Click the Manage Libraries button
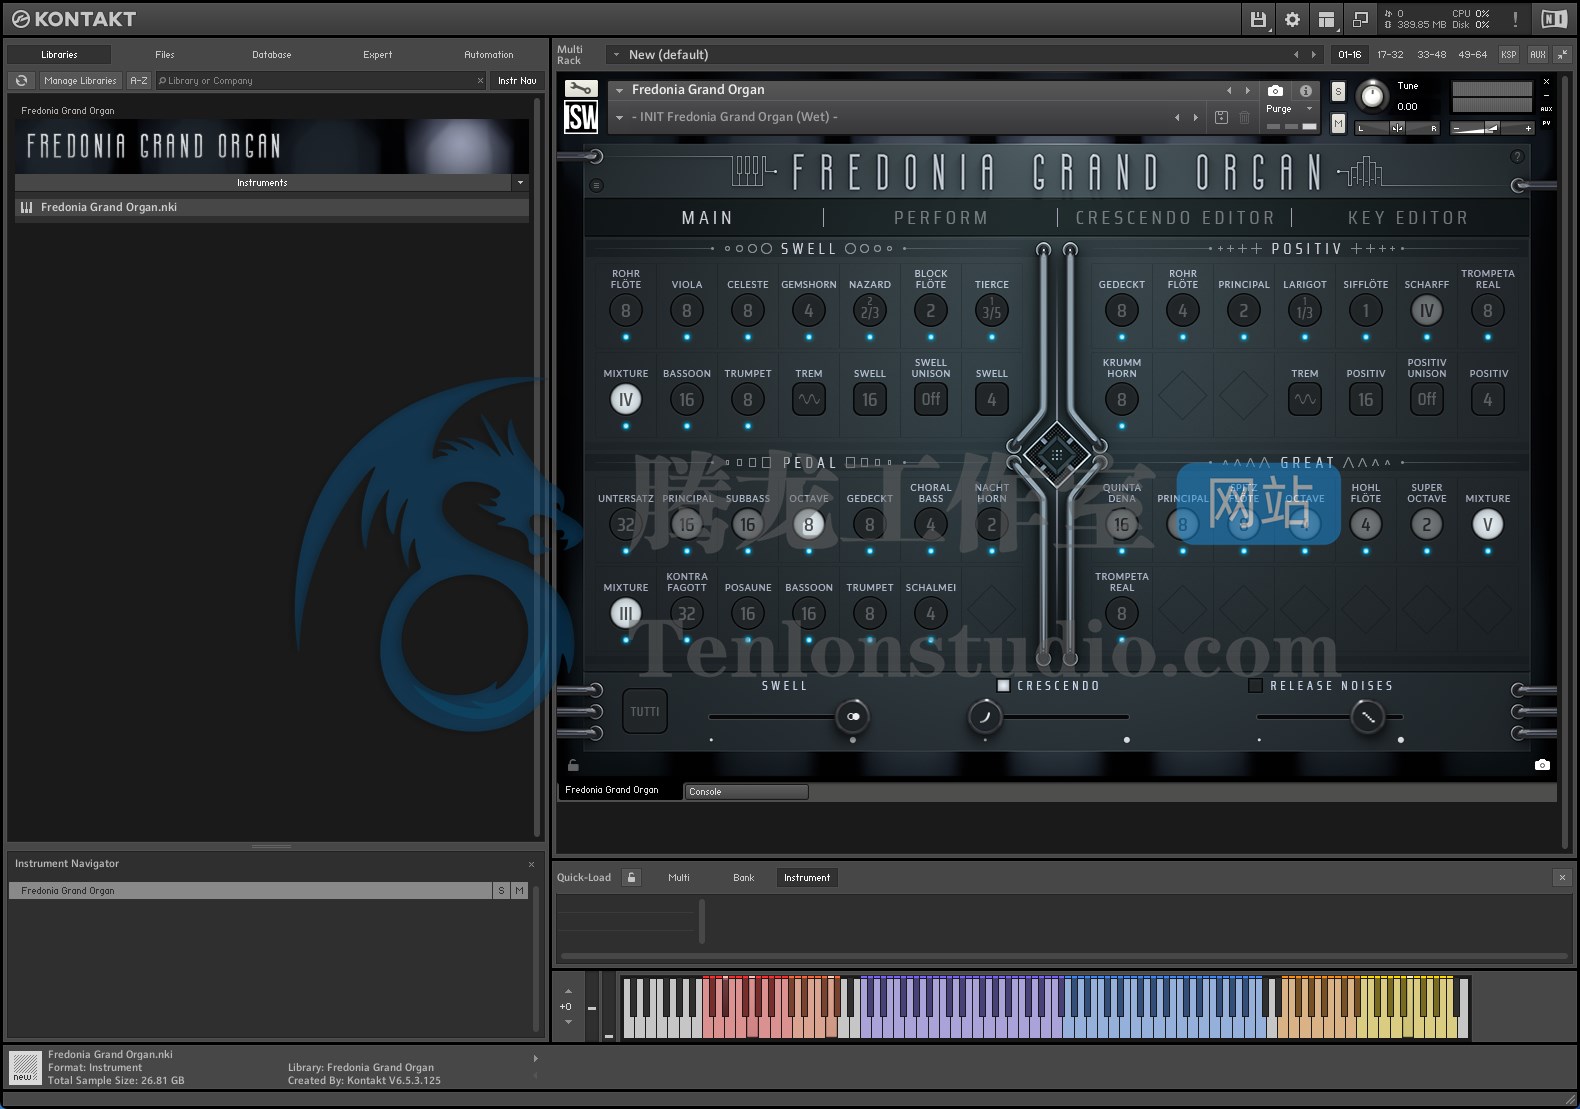1580x1109 pixels. click(x=80, y=81)
